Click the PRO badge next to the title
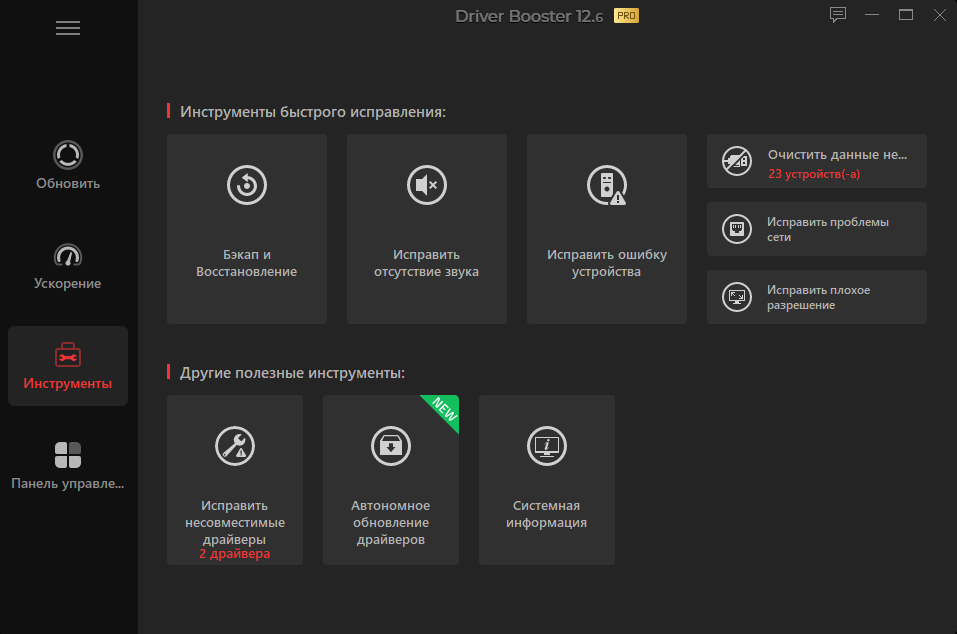The height and width of the screenshot is (634, 957). point(625,16)
